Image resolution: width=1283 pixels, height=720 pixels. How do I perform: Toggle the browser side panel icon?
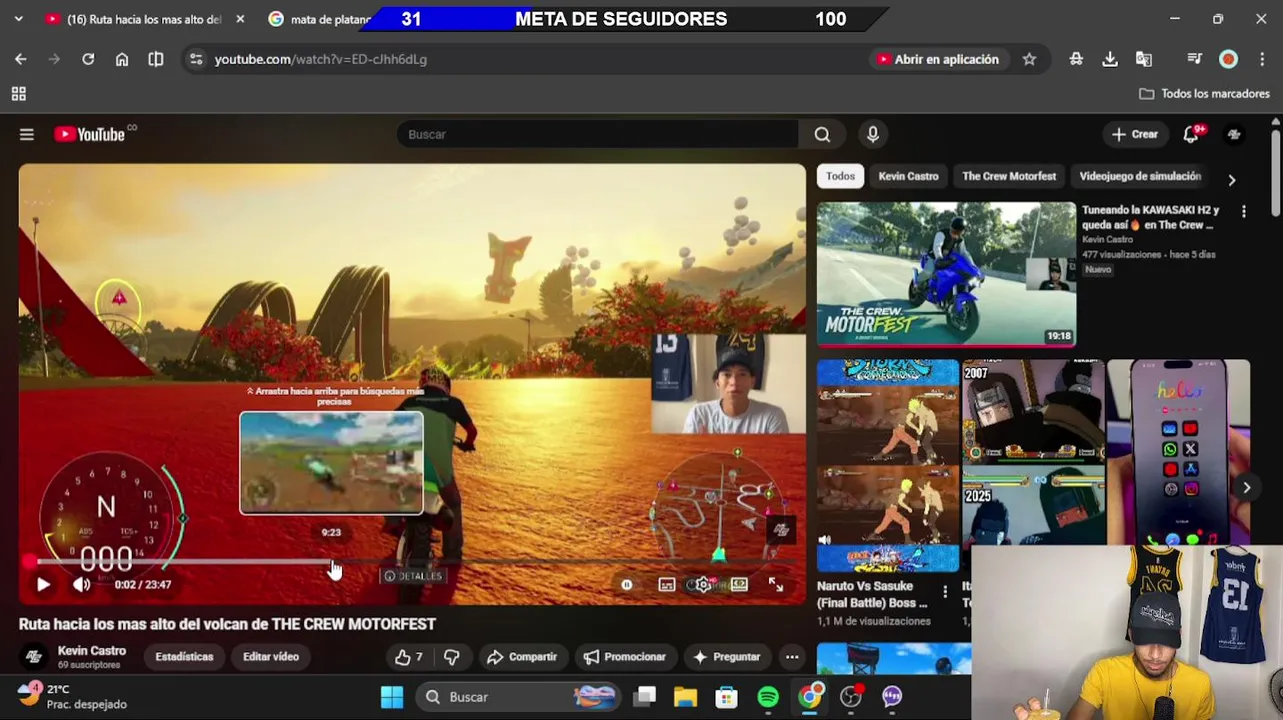click(x=156, y=59)
